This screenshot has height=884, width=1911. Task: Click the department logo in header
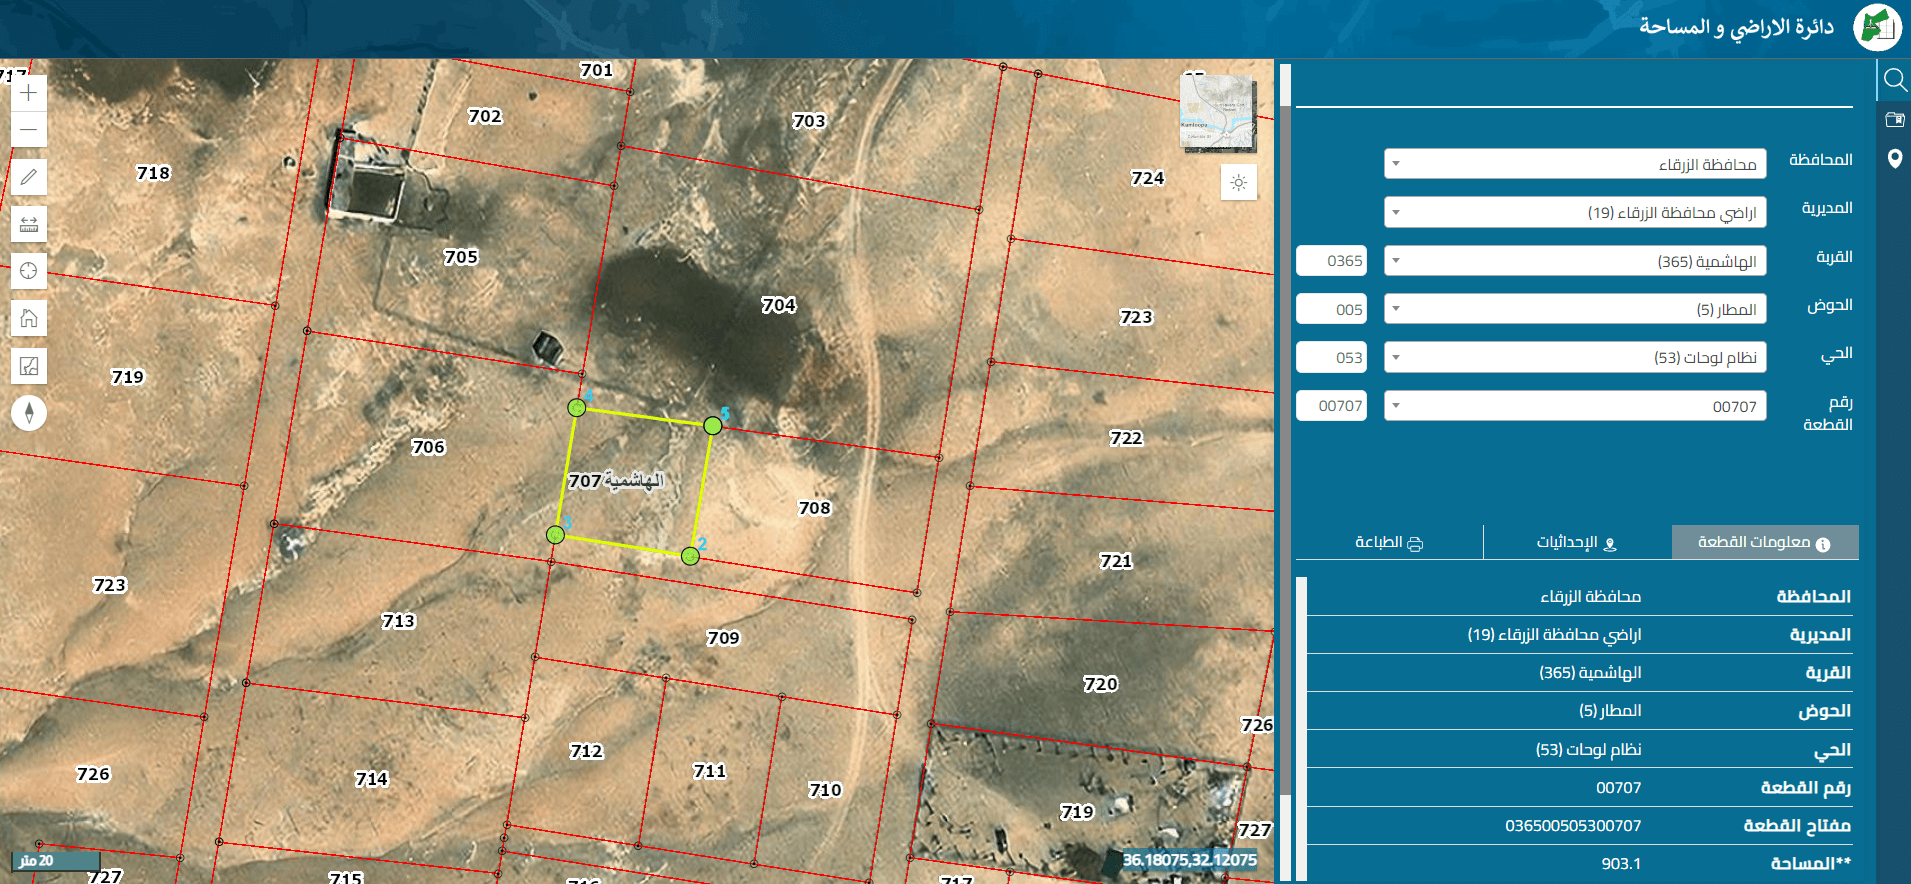click(1877, 28)
